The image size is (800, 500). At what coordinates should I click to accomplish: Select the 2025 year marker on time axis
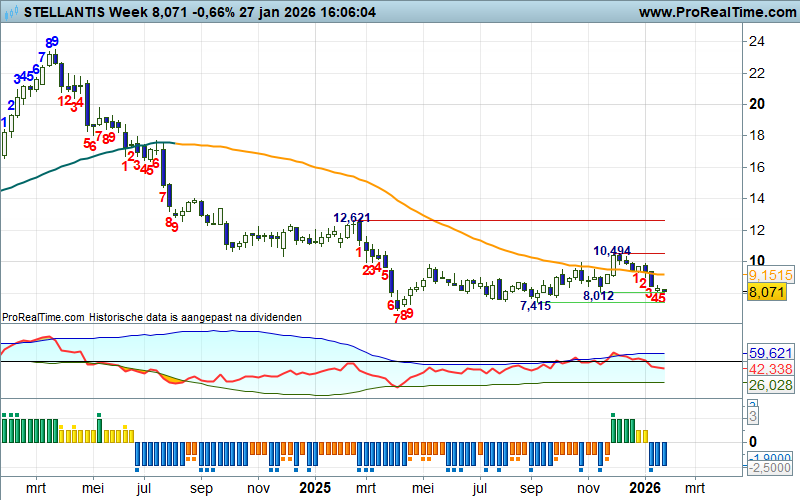[x=315, y=488]
